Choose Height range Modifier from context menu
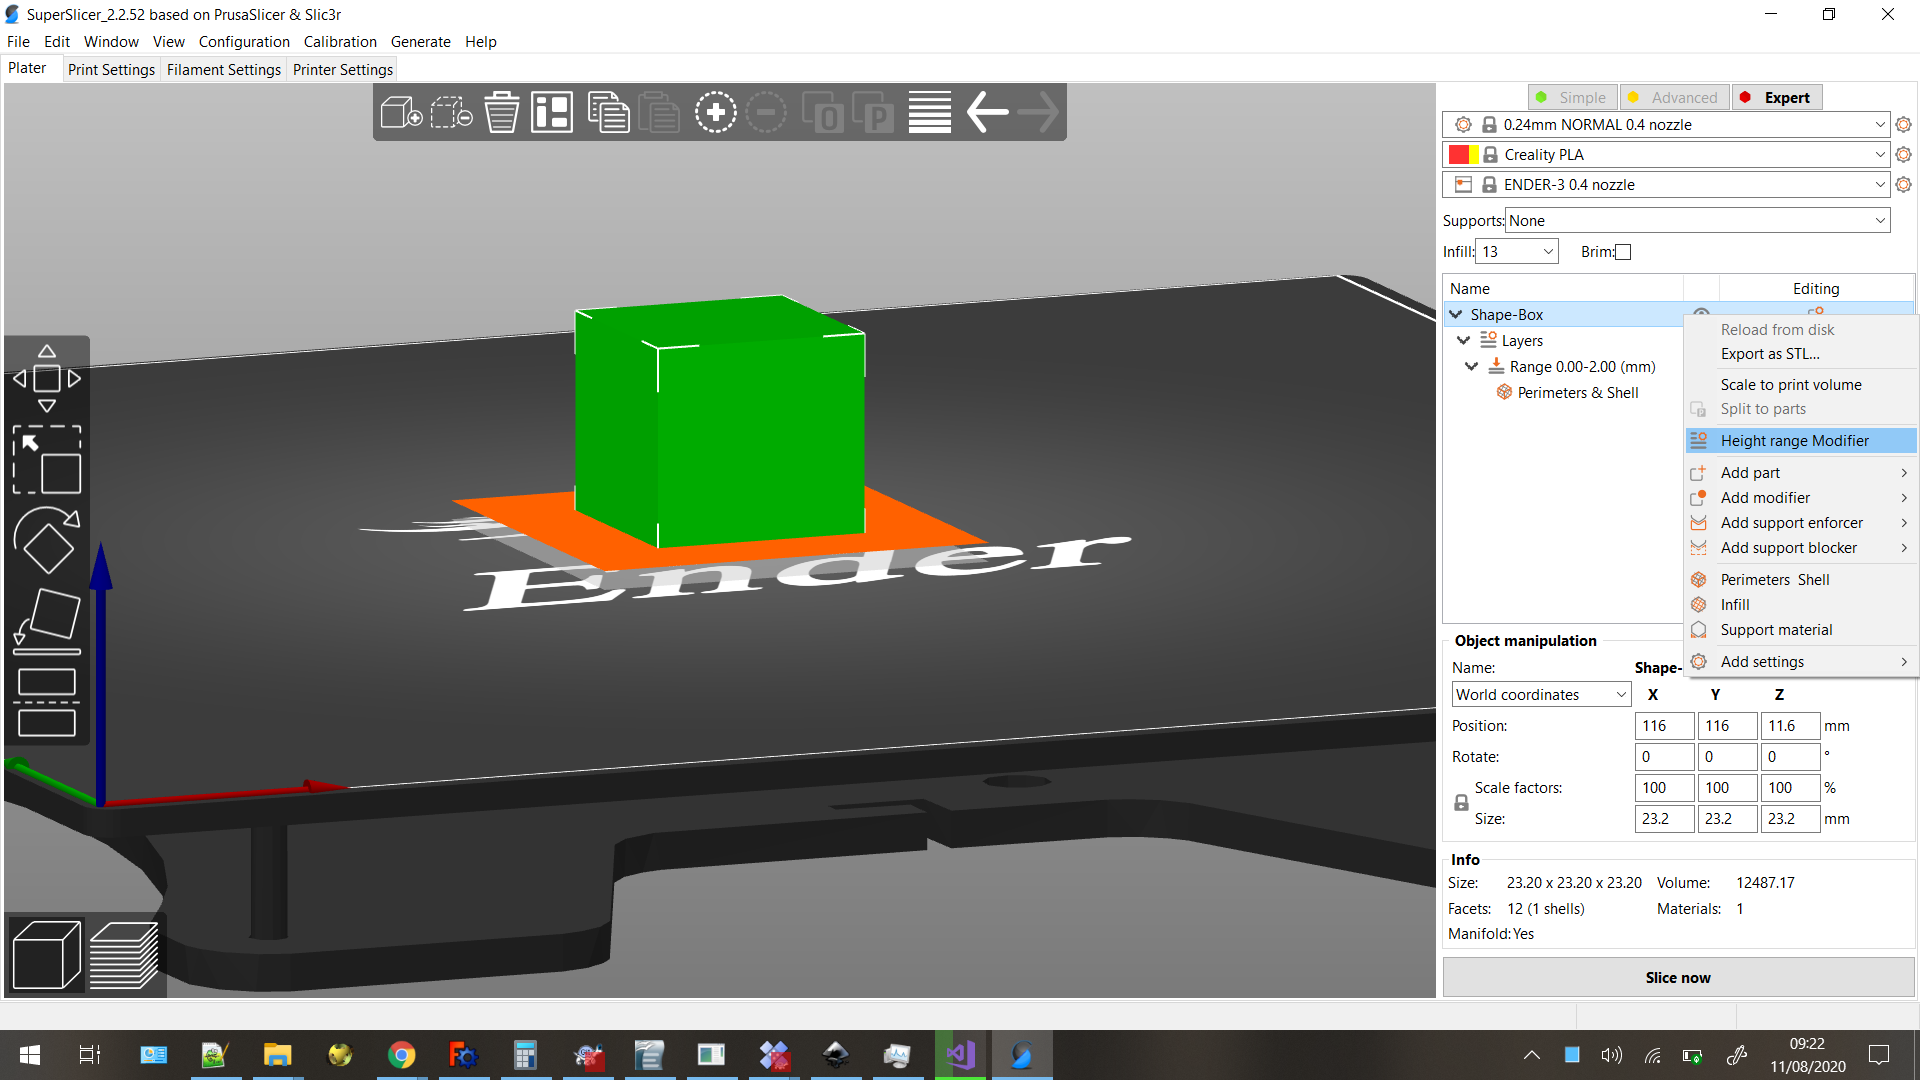The image size is (1920, 1080). (x=1794, y=441)
